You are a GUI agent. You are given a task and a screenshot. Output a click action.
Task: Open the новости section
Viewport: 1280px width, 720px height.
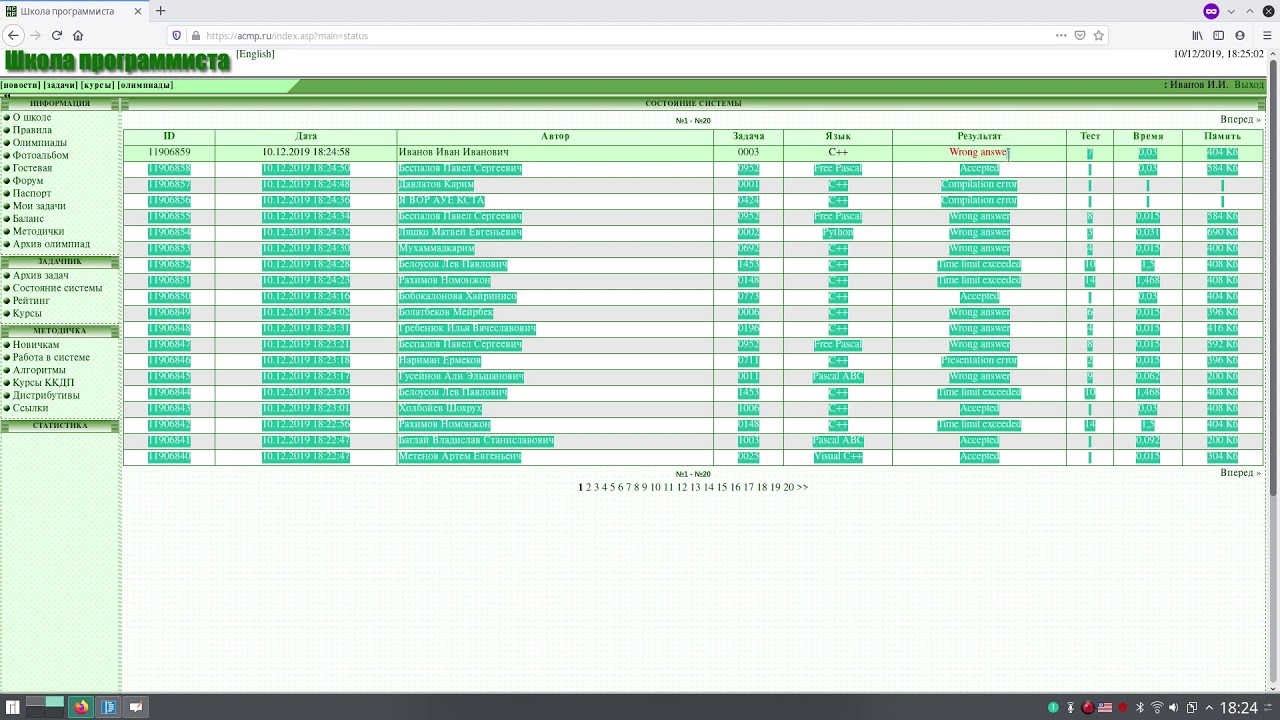pyautogui.click(x=21, y=85)
